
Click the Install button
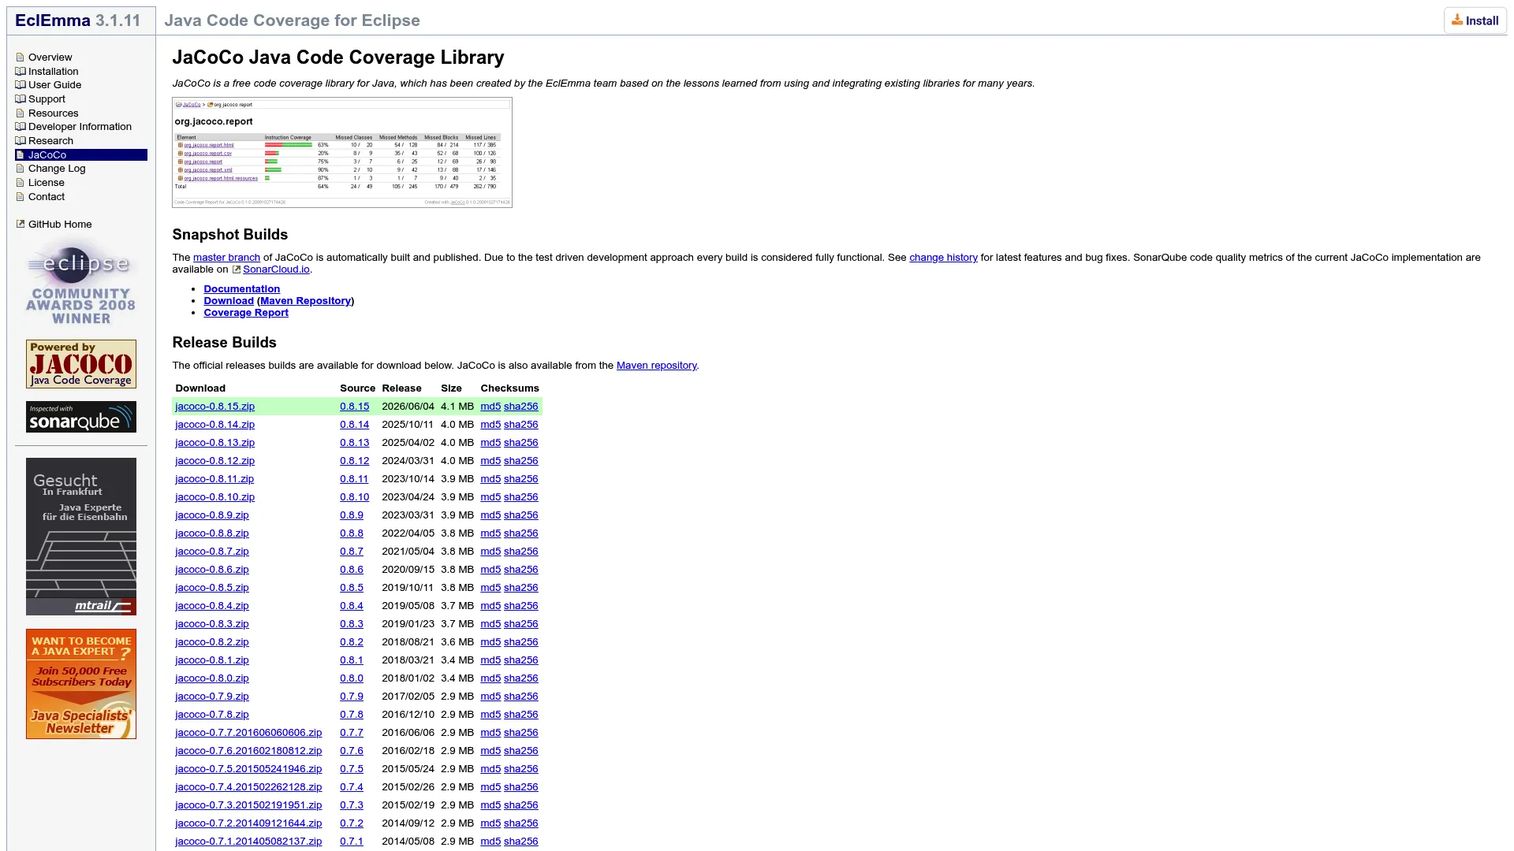pyautogui.click(x=1475, y=20)
